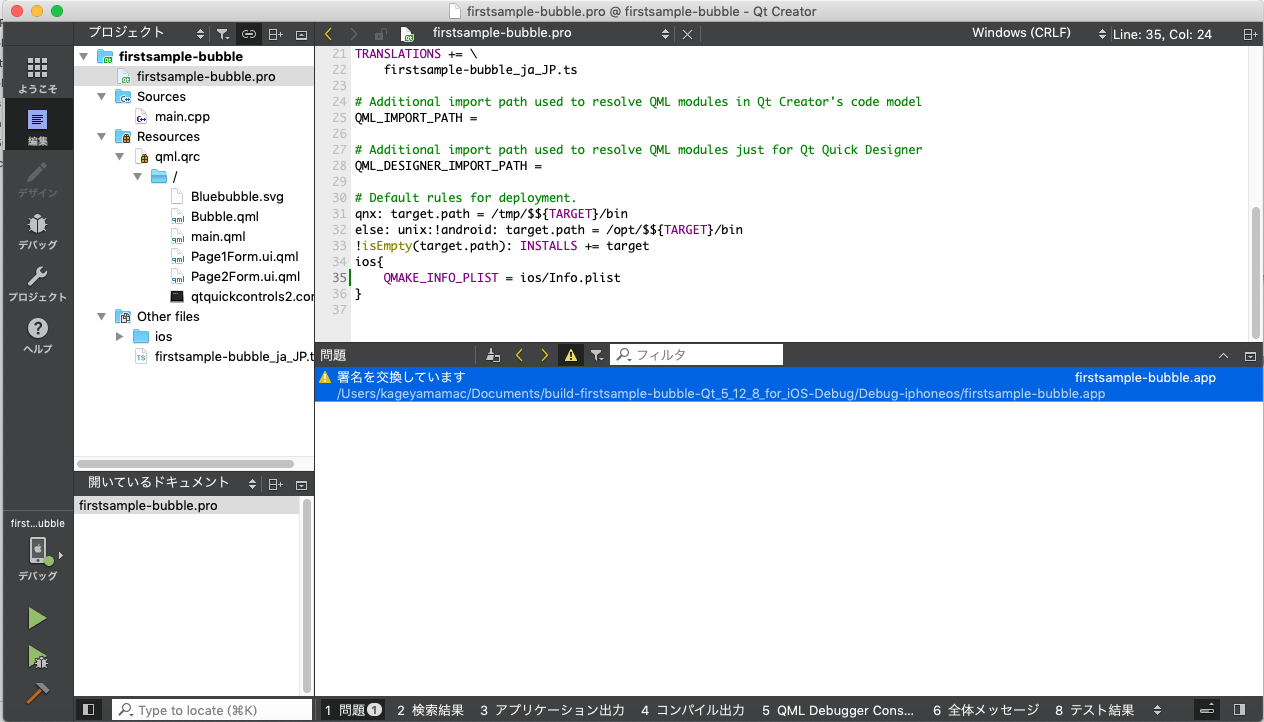
Task: Run the project with the green play button
Action: [37, 618]
